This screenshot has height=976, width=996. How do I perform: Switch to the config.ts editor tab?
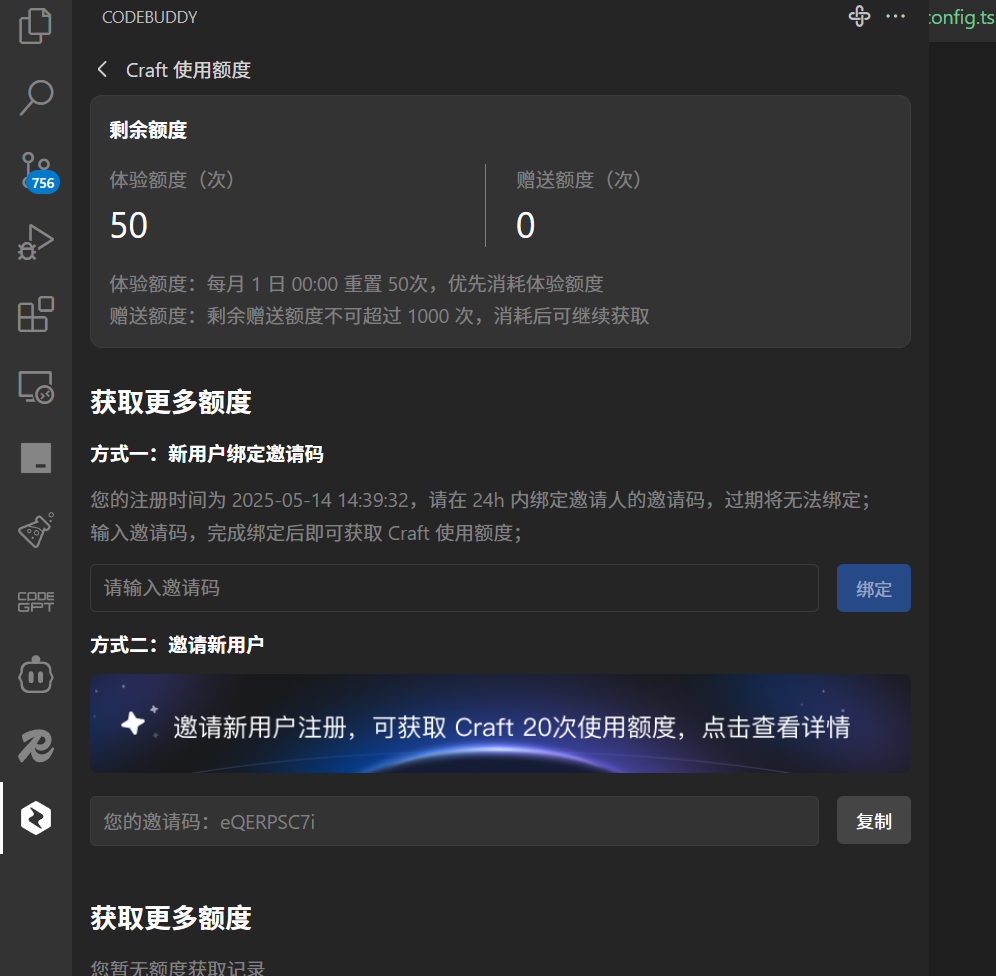(962, 18)
